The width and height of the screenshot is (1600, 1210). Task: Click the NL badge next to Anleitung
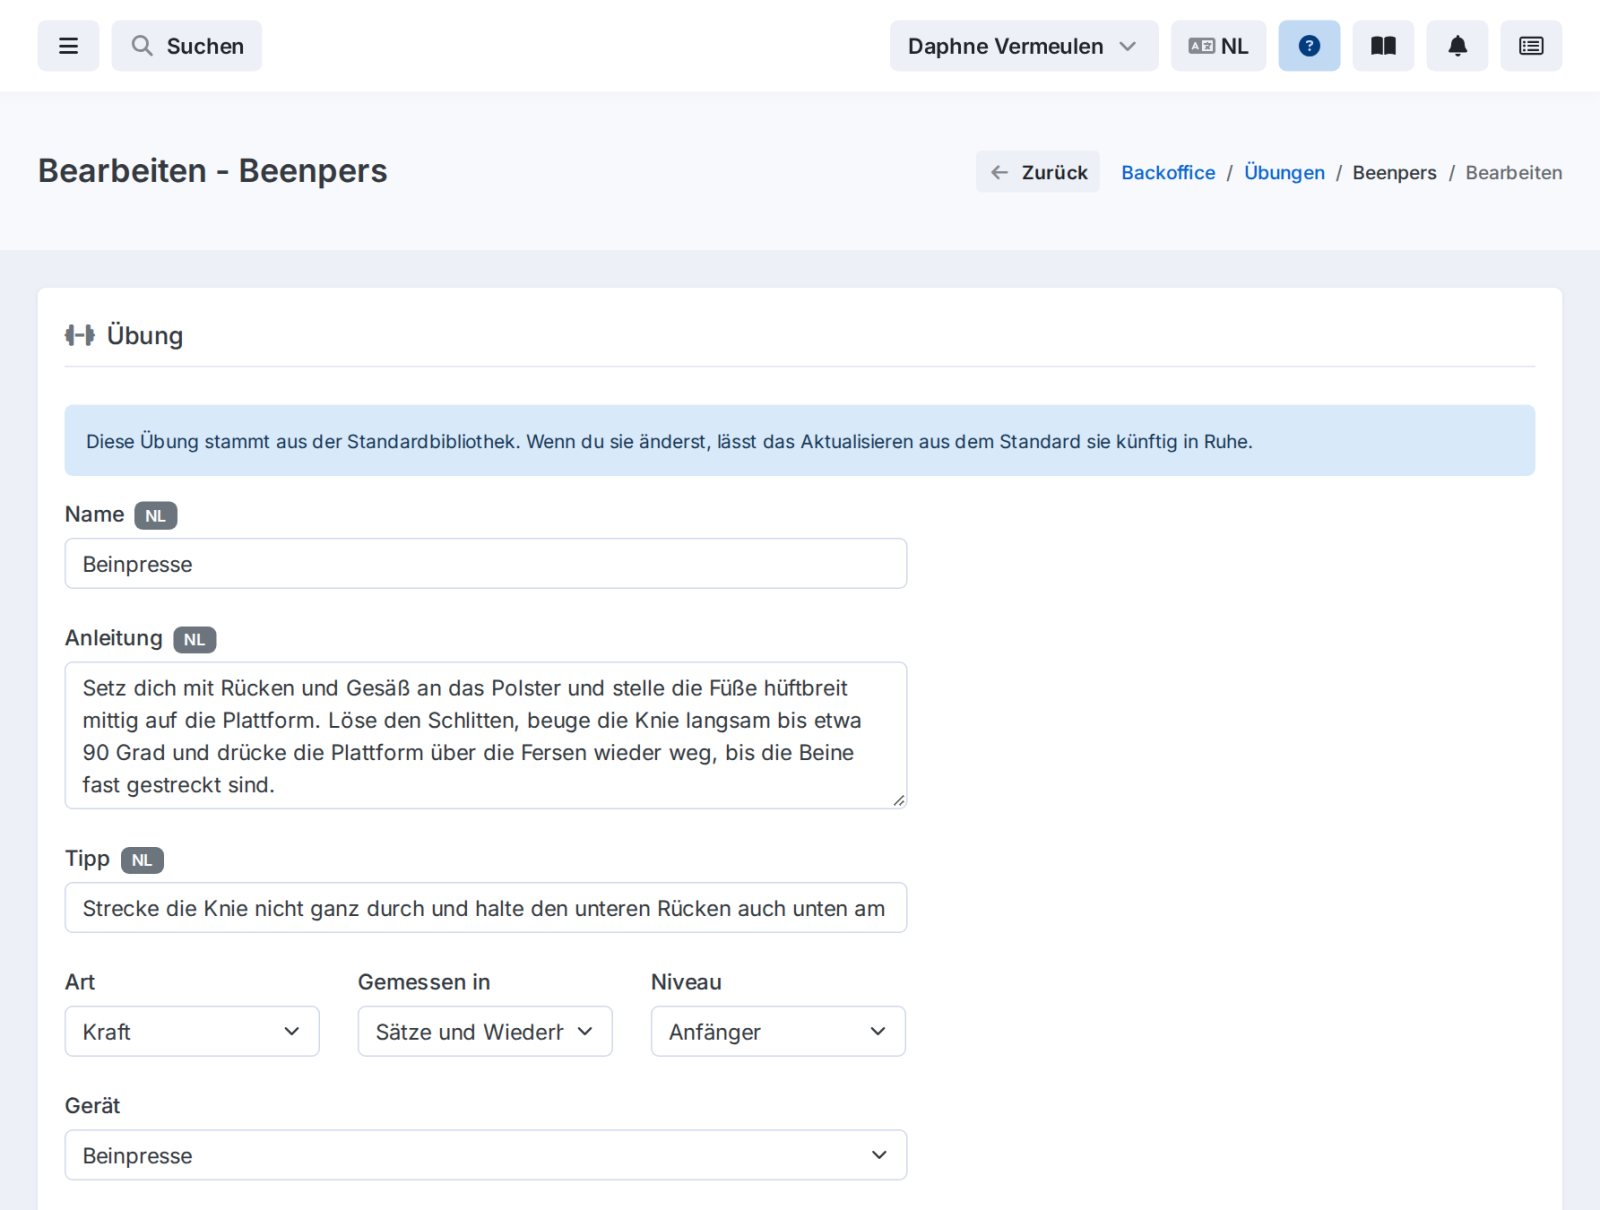[x=195, y=640]
